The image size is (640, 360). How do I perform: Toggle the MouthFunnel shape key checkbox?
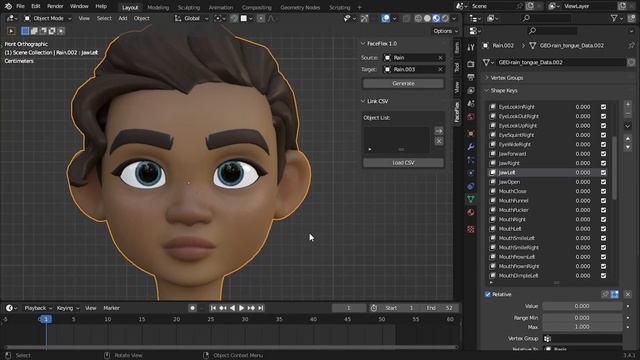tap(603, 201)
